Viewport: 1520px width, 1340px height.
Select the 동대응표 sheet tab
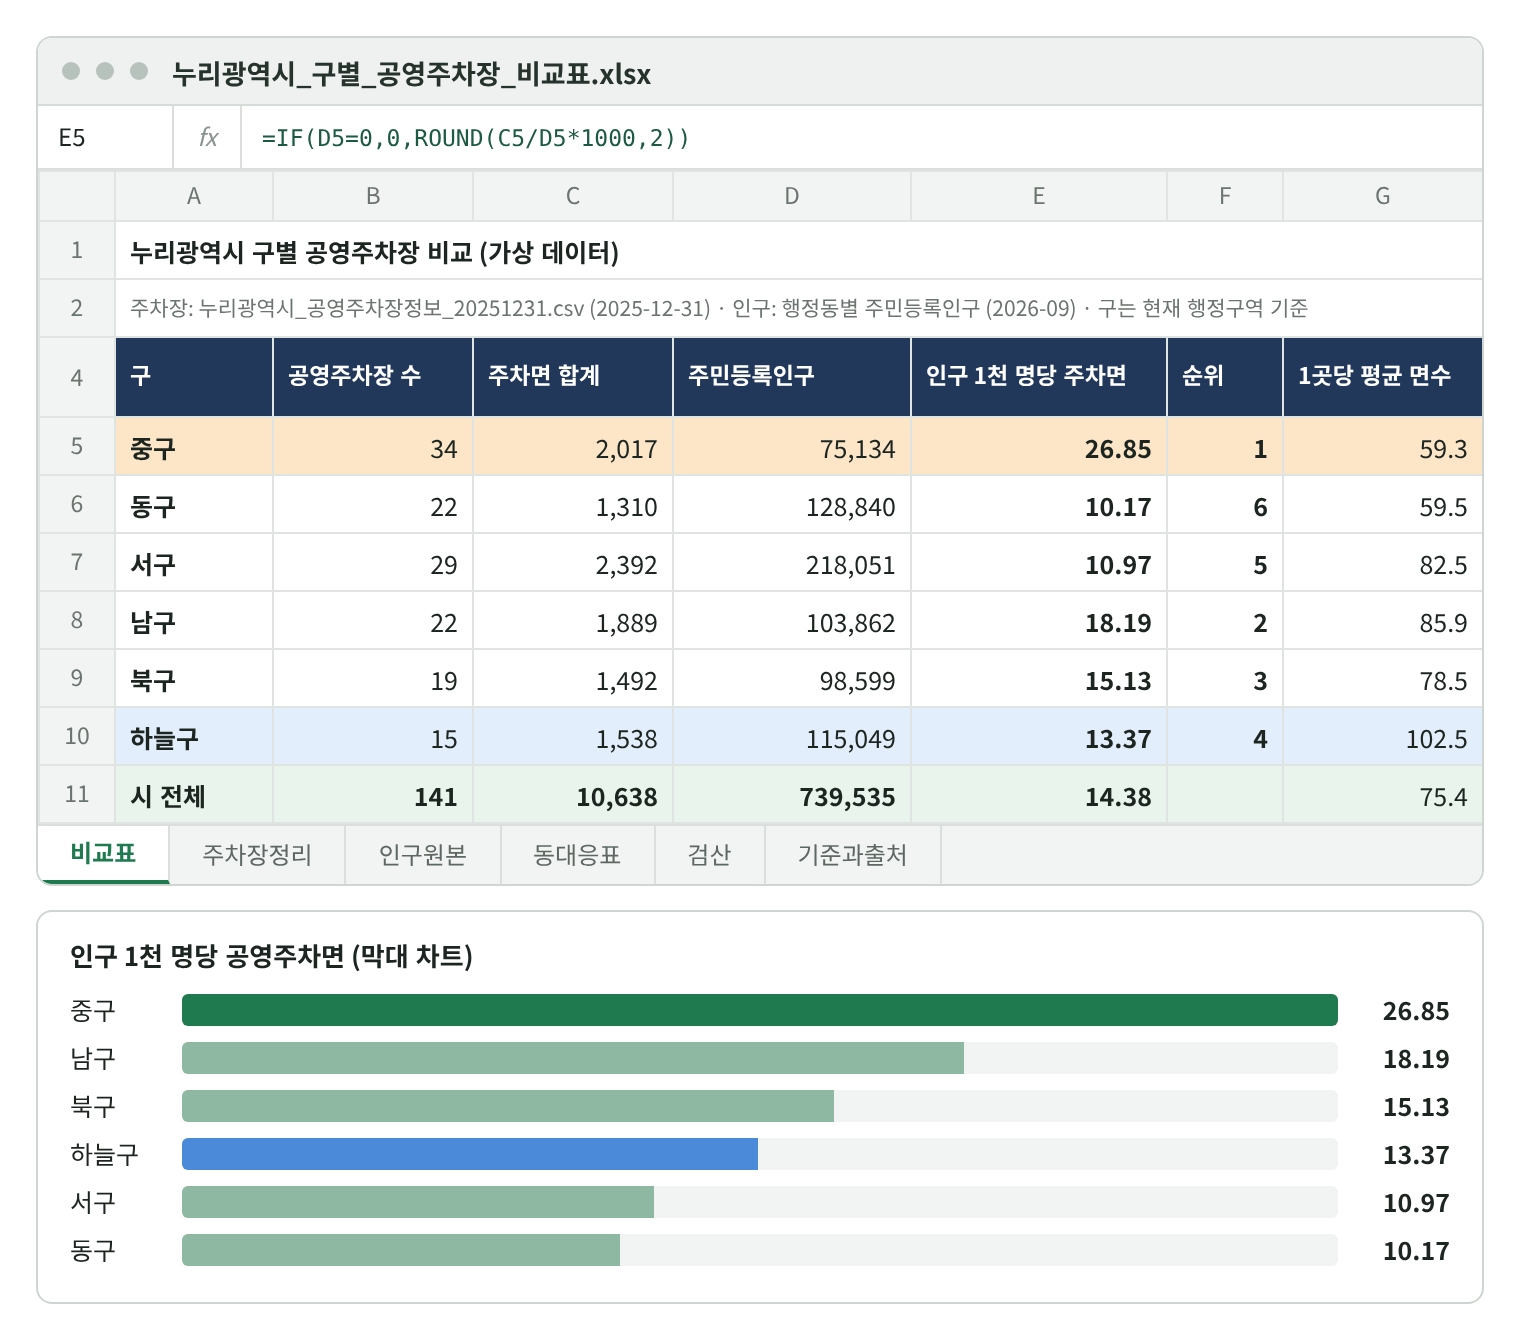coord(578,855)
